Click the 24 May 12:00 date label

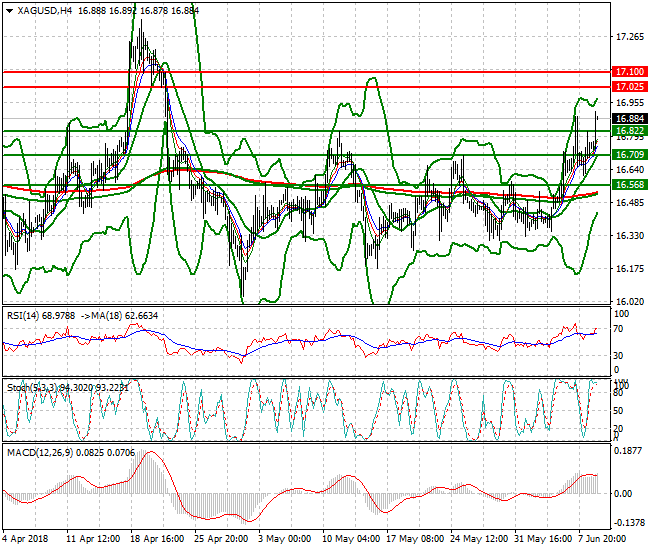pyautogui.click(x=479, y=539)
